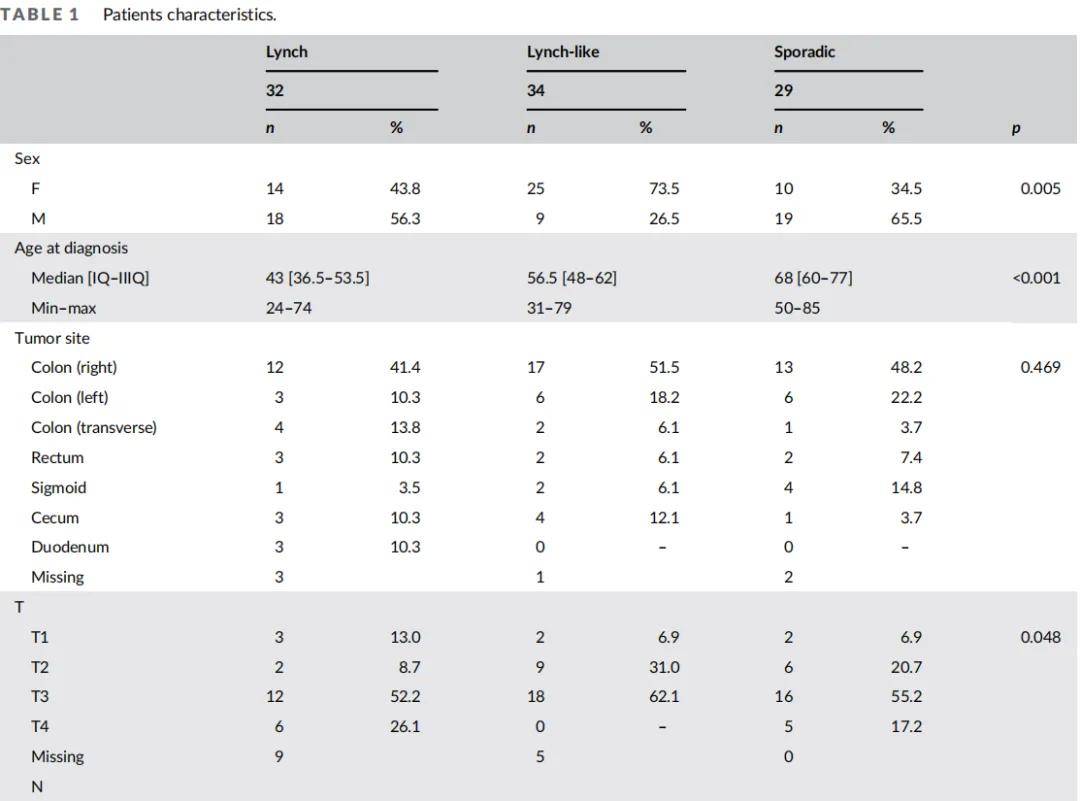Select the "Min–max" row label
The width and height of the screenshot is (1080, 801).
click(64, 308)
